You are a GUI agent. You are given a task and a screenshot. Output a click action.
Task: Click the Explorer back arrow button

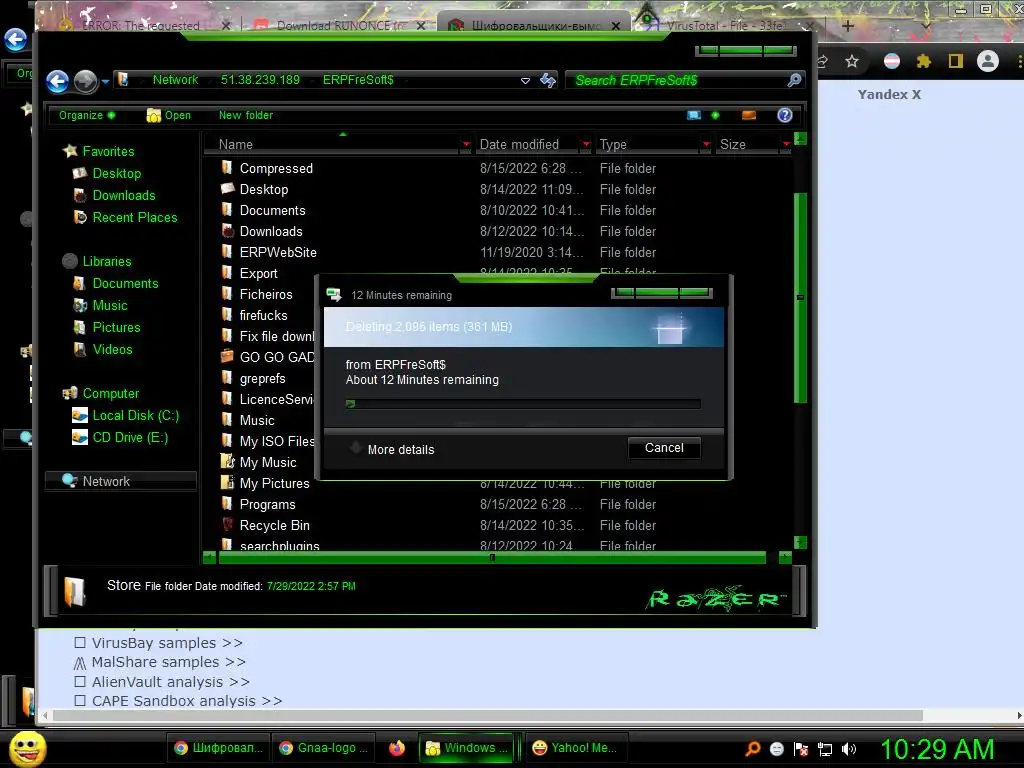coord(57,81)
